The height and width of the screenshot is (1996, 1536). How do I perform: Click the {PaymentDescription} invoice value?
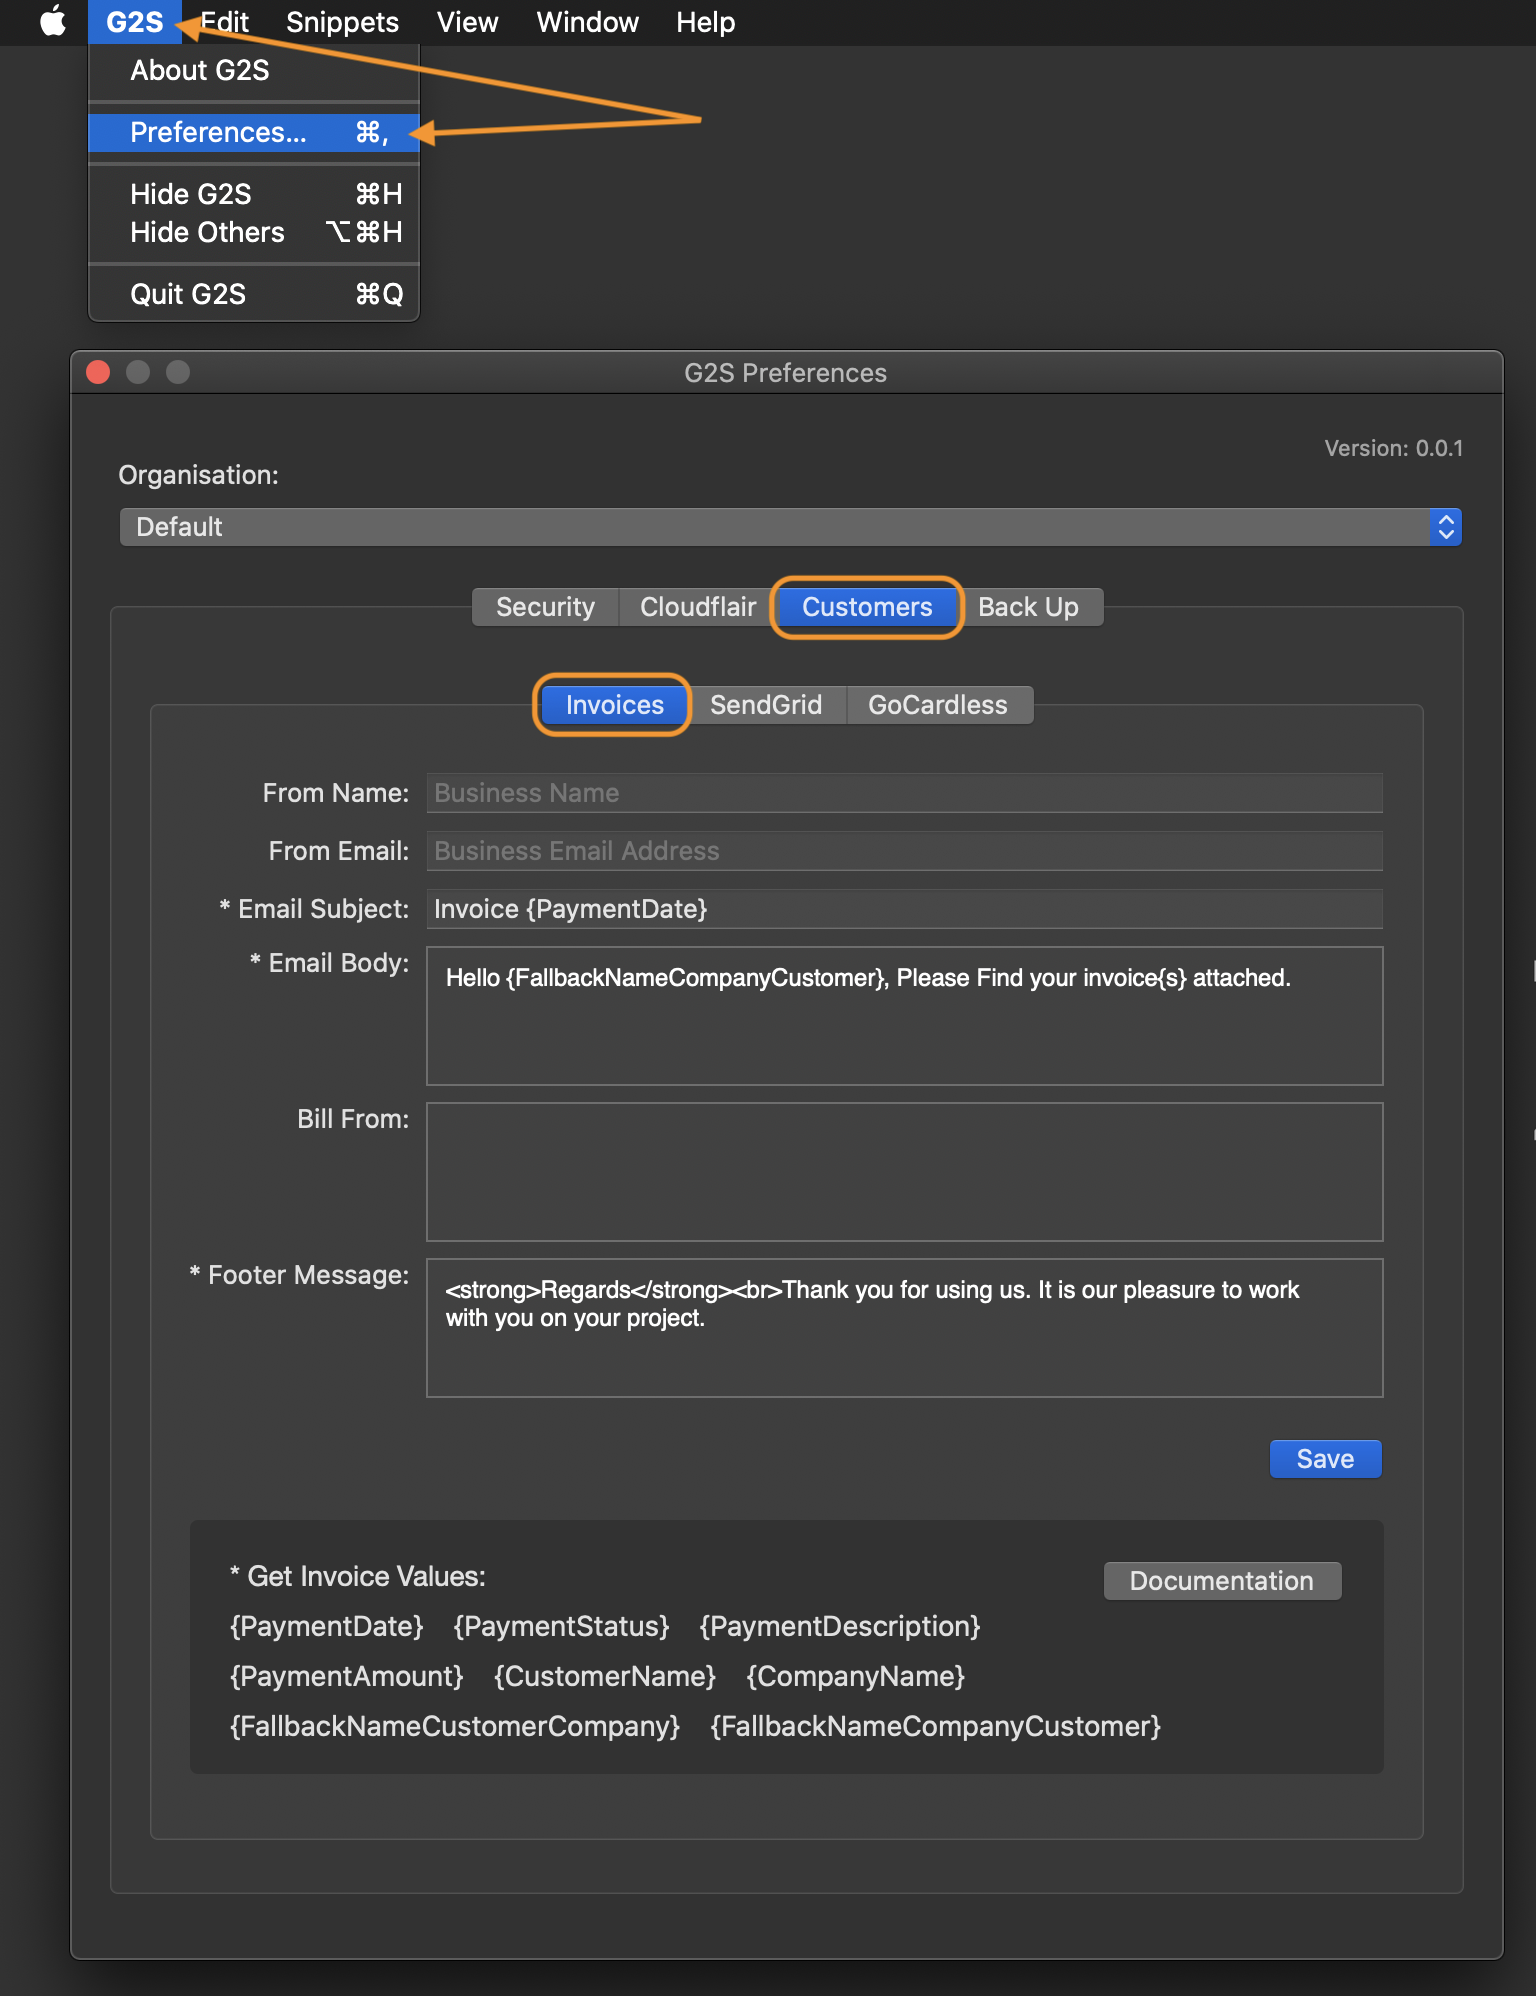coord(840,1626)
